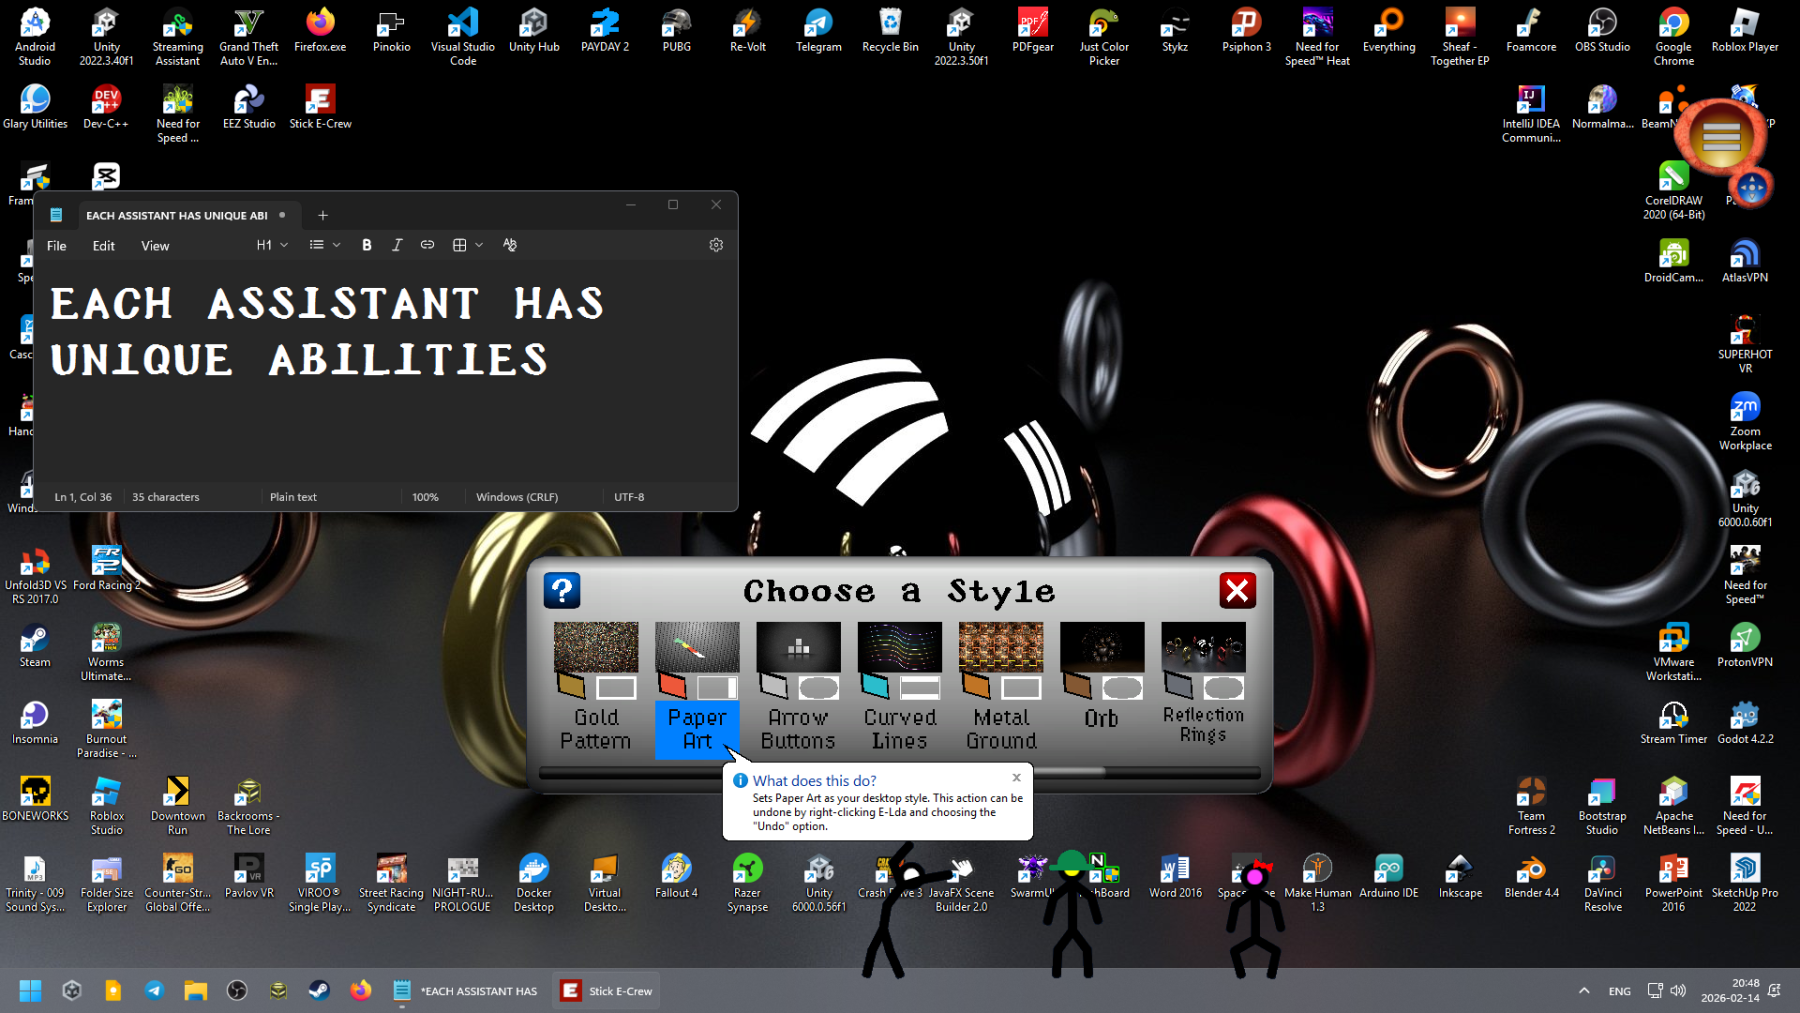This screenshot has width=1800, height=1013.
Task: Expand the H1 heading dropdown
Action: (272, 245)
